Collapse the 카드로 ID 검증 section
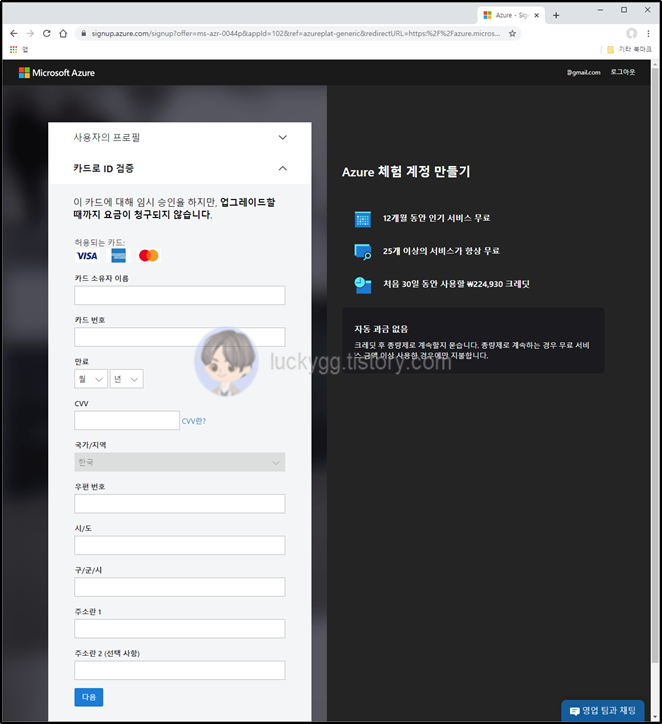The image size is (662, 724). pos(180,169)
